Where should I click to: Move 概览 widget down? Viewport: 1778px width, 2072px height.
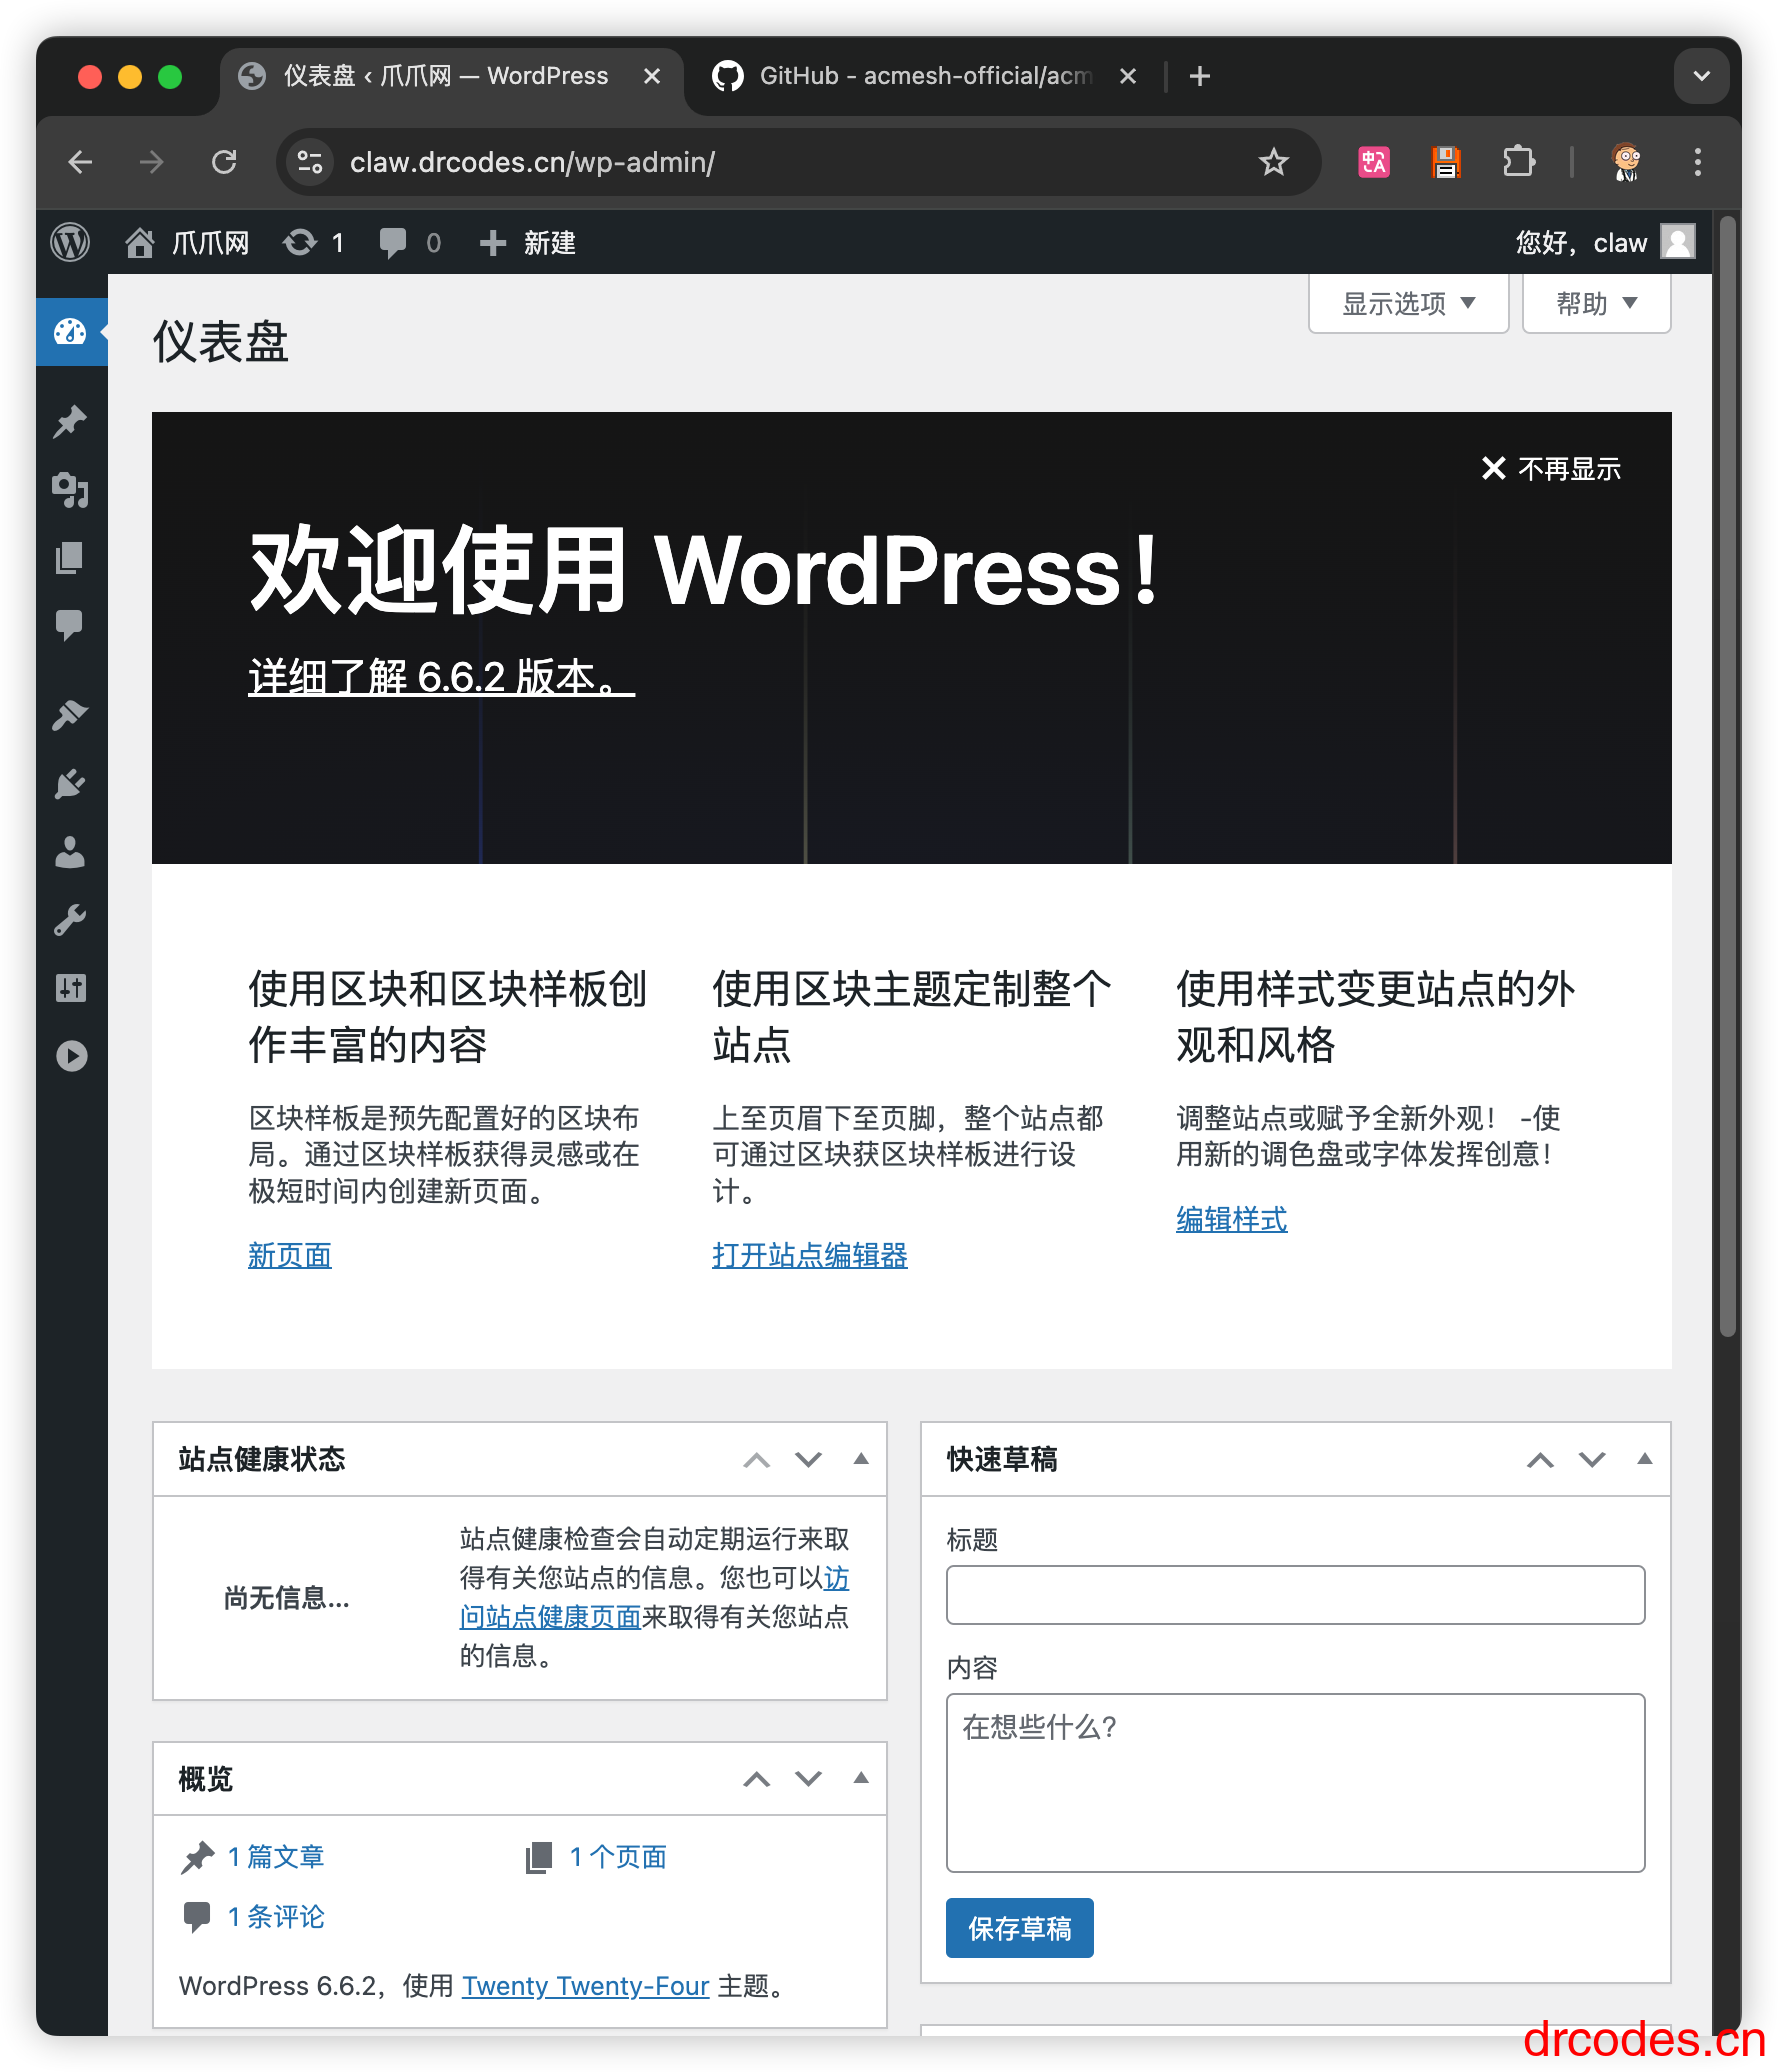pos(809,1779)
